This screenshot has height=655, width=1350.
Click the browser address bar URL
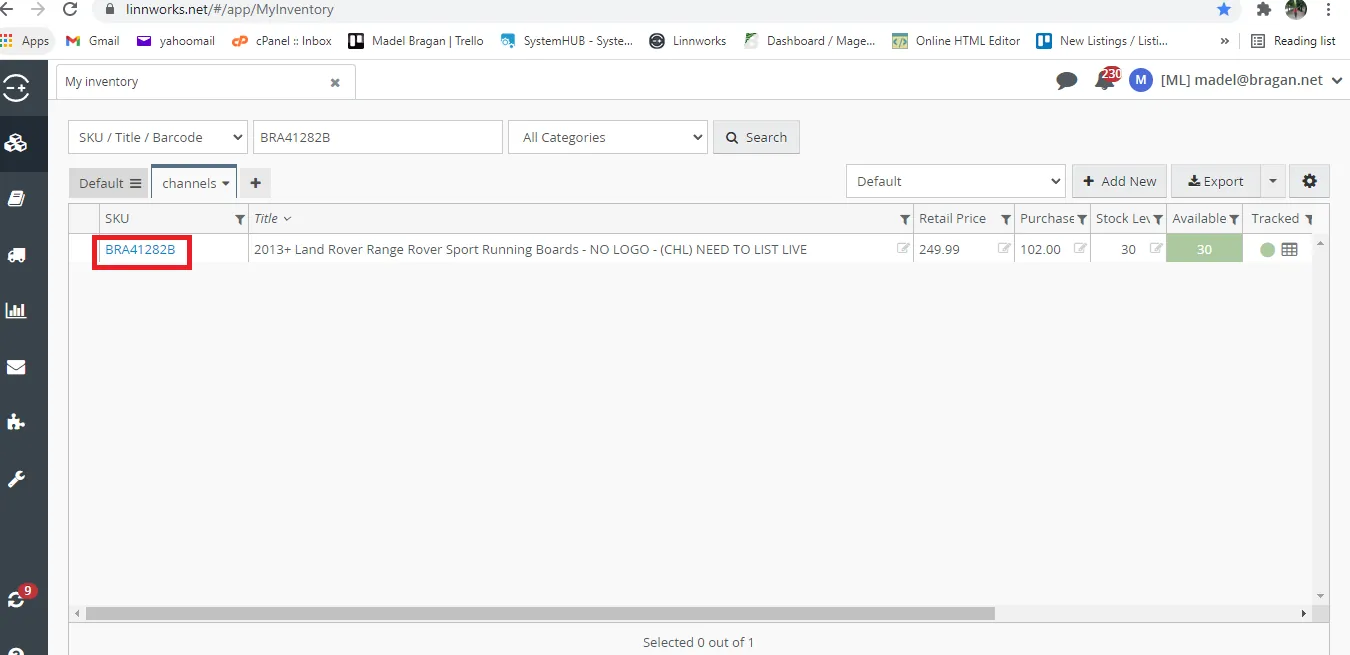tap(230, 9)
